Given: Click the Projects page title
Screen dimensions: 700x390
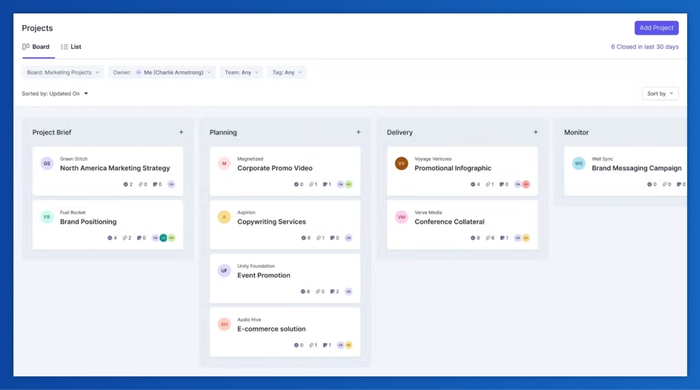Looking at the screenshot, I should (x=37, y=28).
